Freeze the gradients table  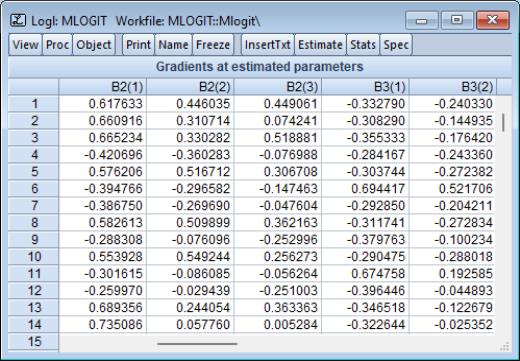coord(213,44)
